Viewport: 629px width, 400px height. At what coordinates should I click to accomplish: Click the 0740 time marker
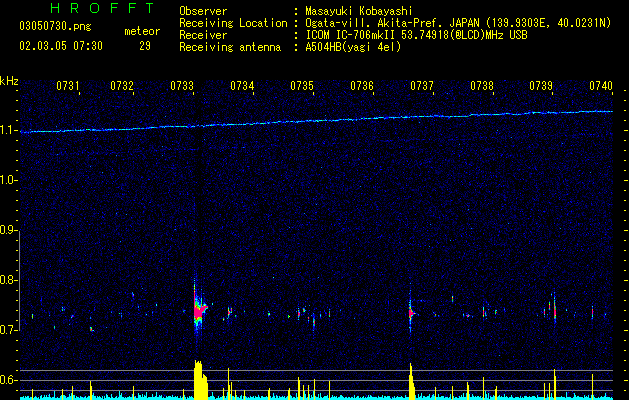point(601,85)
